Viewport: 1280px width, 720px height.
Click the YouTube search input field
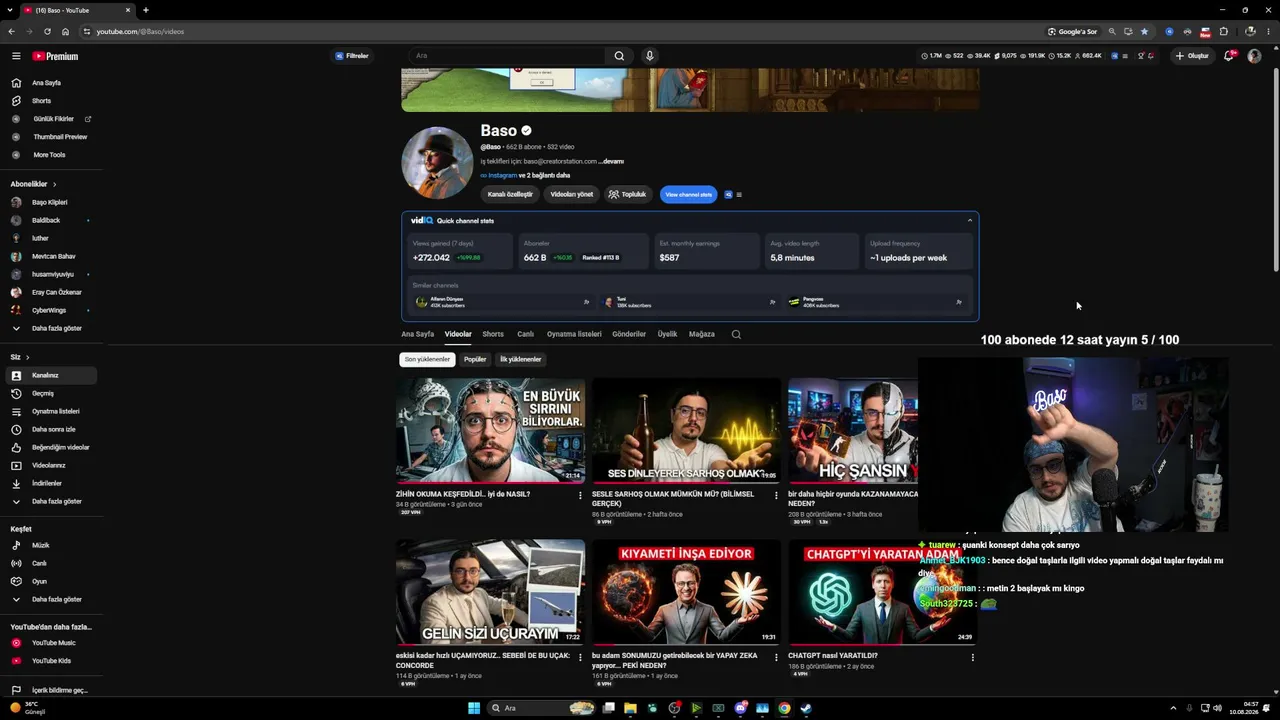tap(507, 56)
